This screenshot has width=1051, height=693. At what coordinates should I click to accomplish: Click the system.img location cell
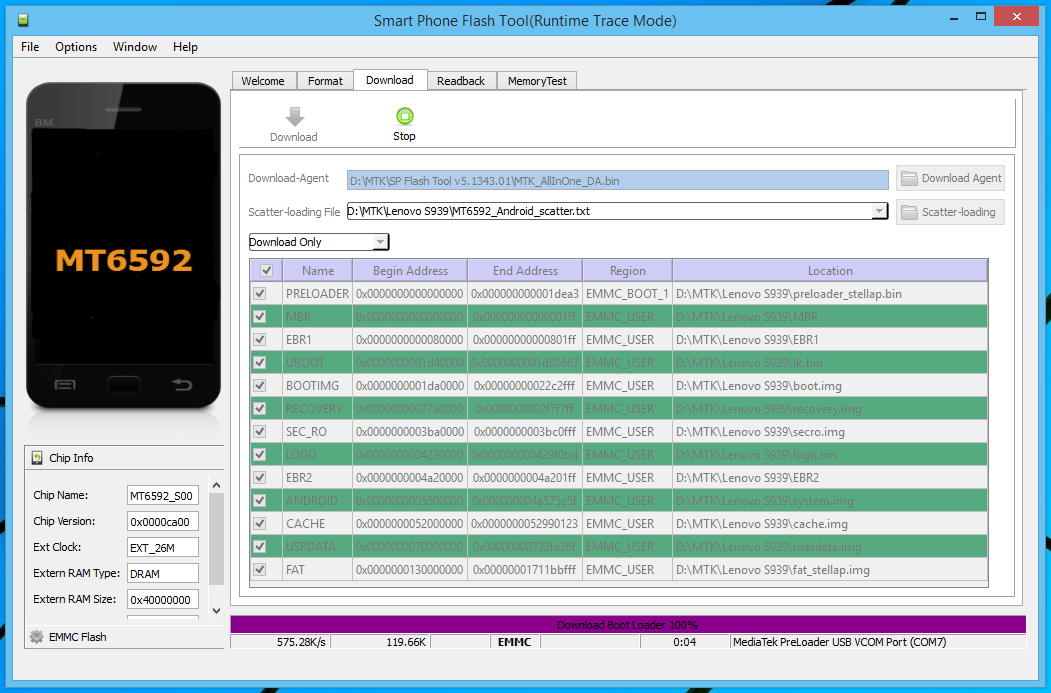pyautogui.click(x=830, y=501)
